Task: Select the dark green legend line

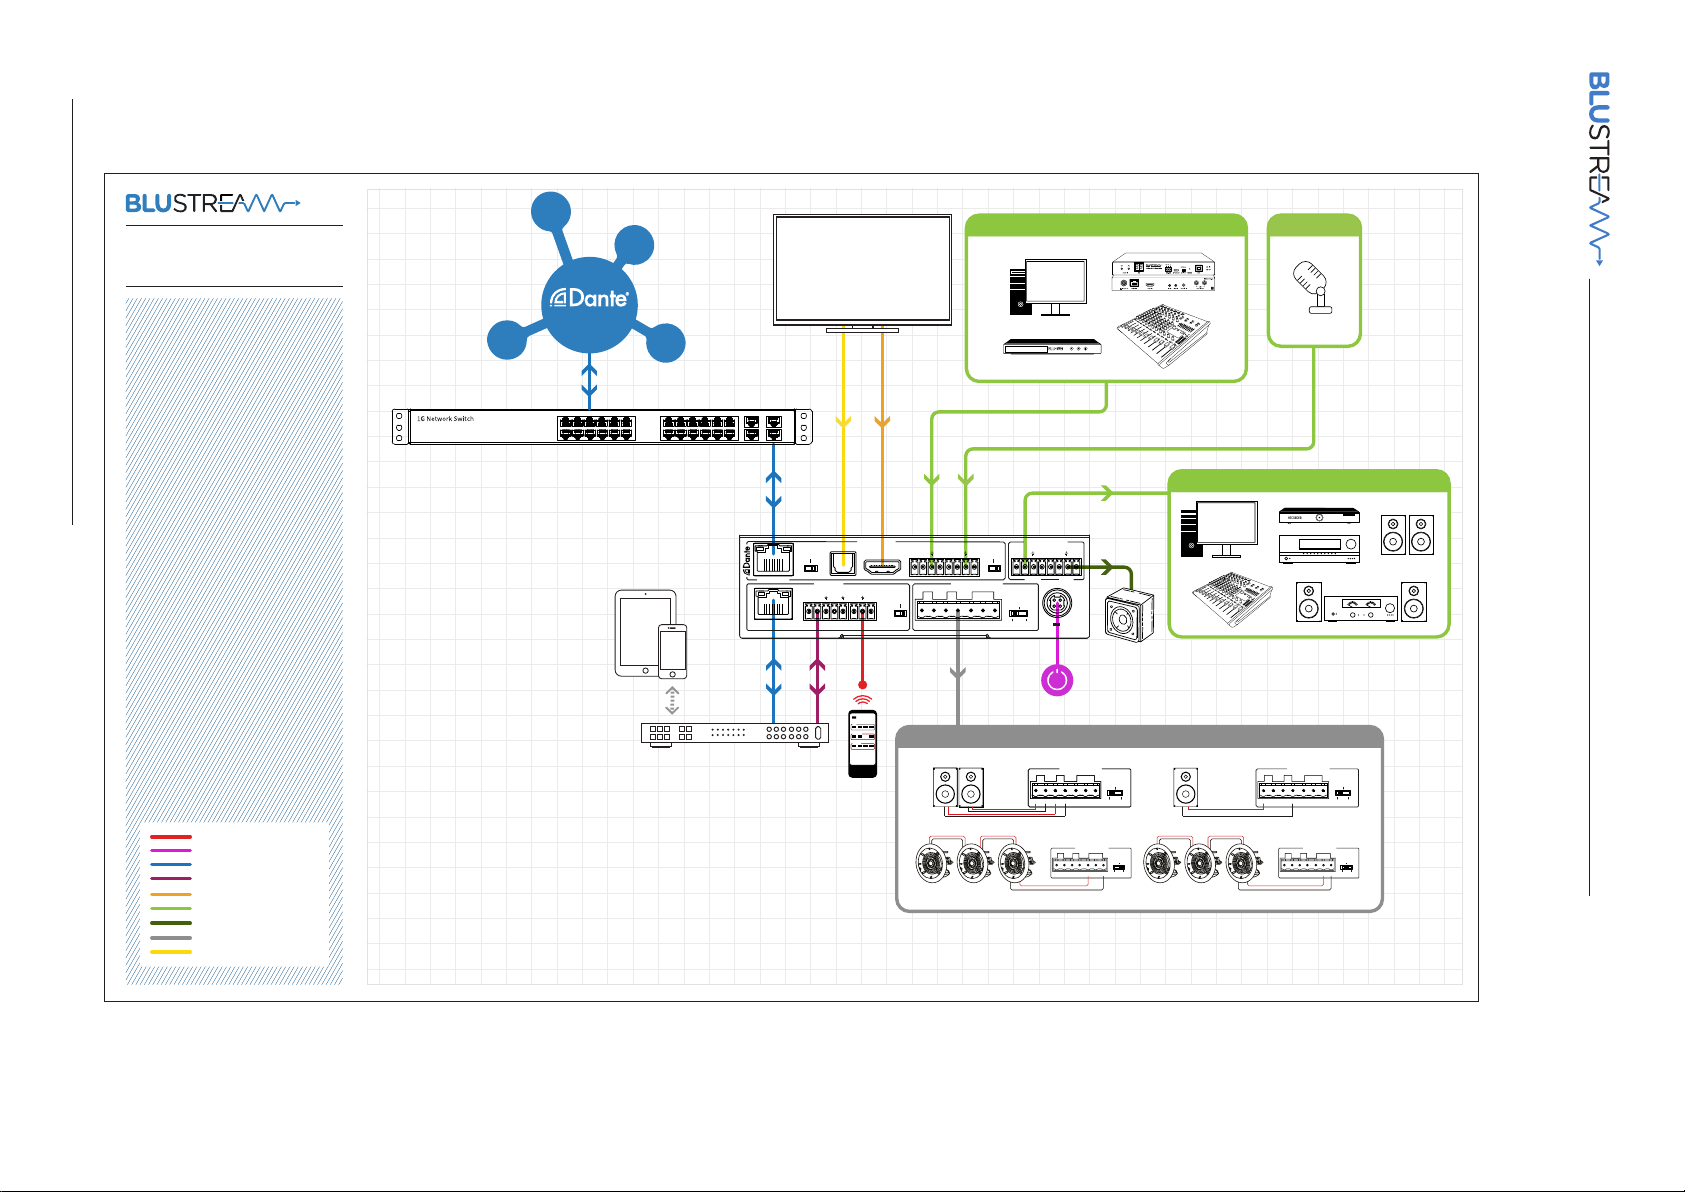Action: [170, 923]
